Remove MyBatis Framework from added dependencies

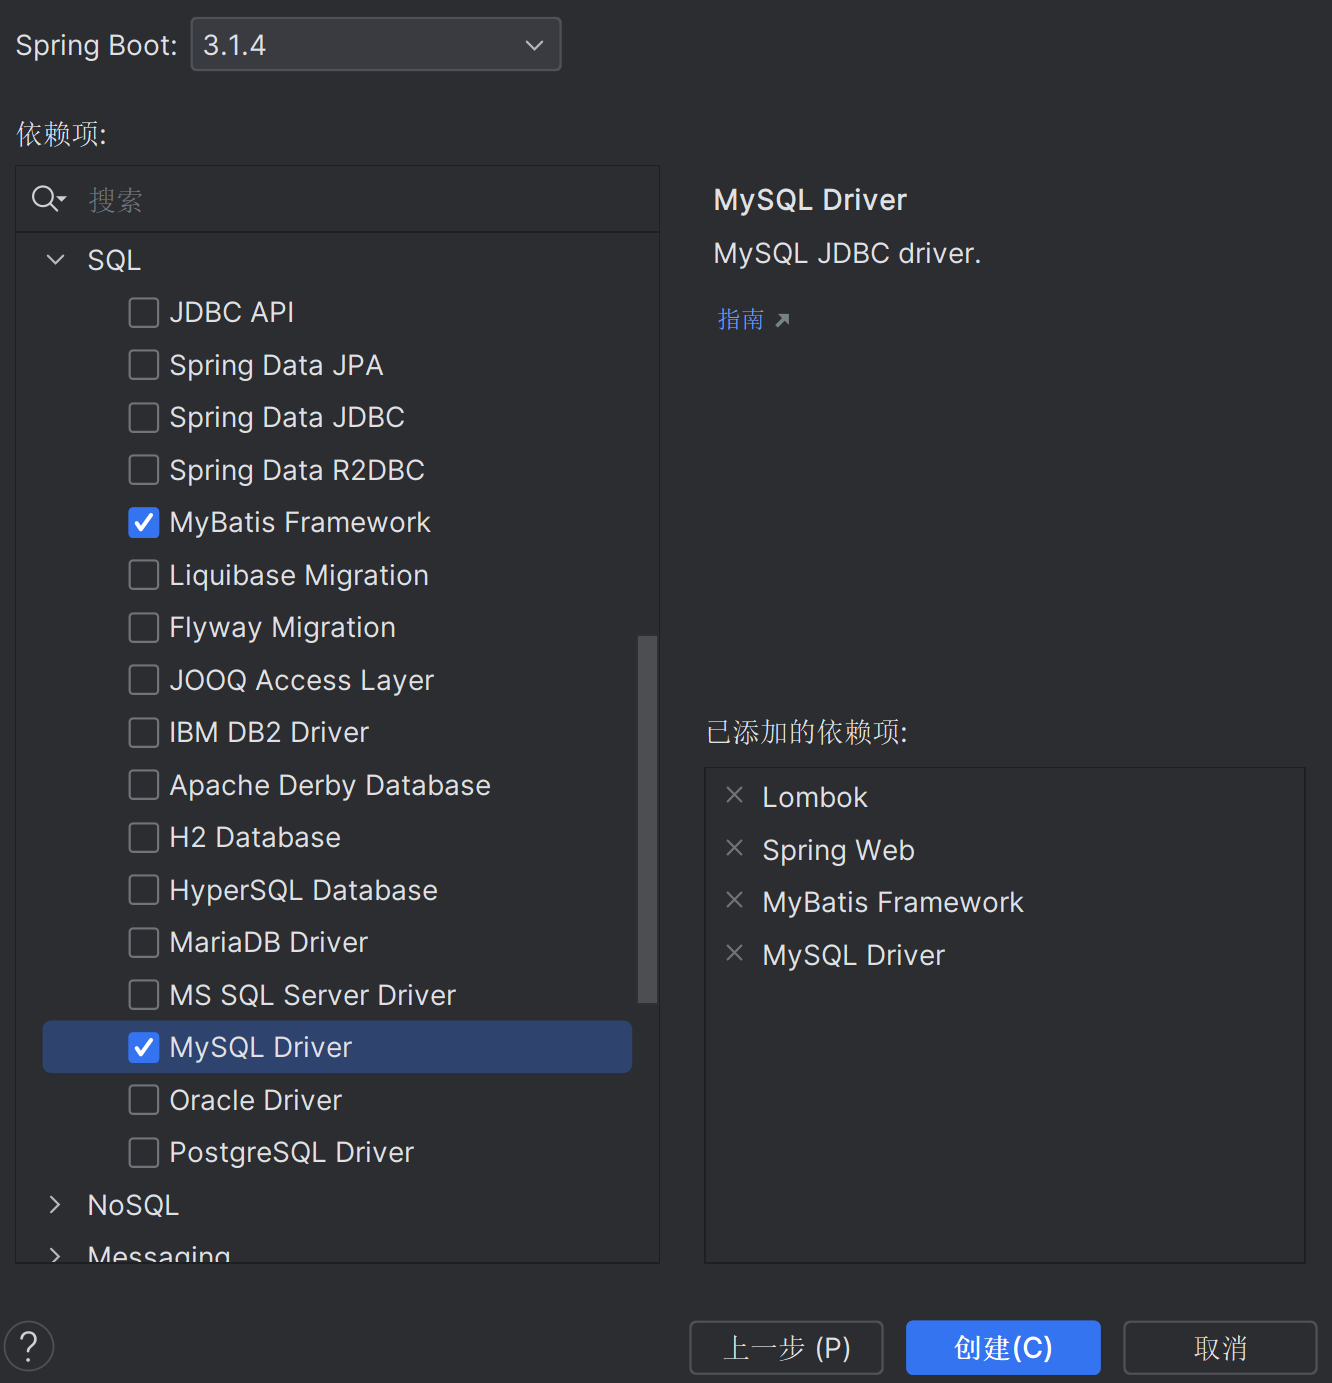pos(734,901)
